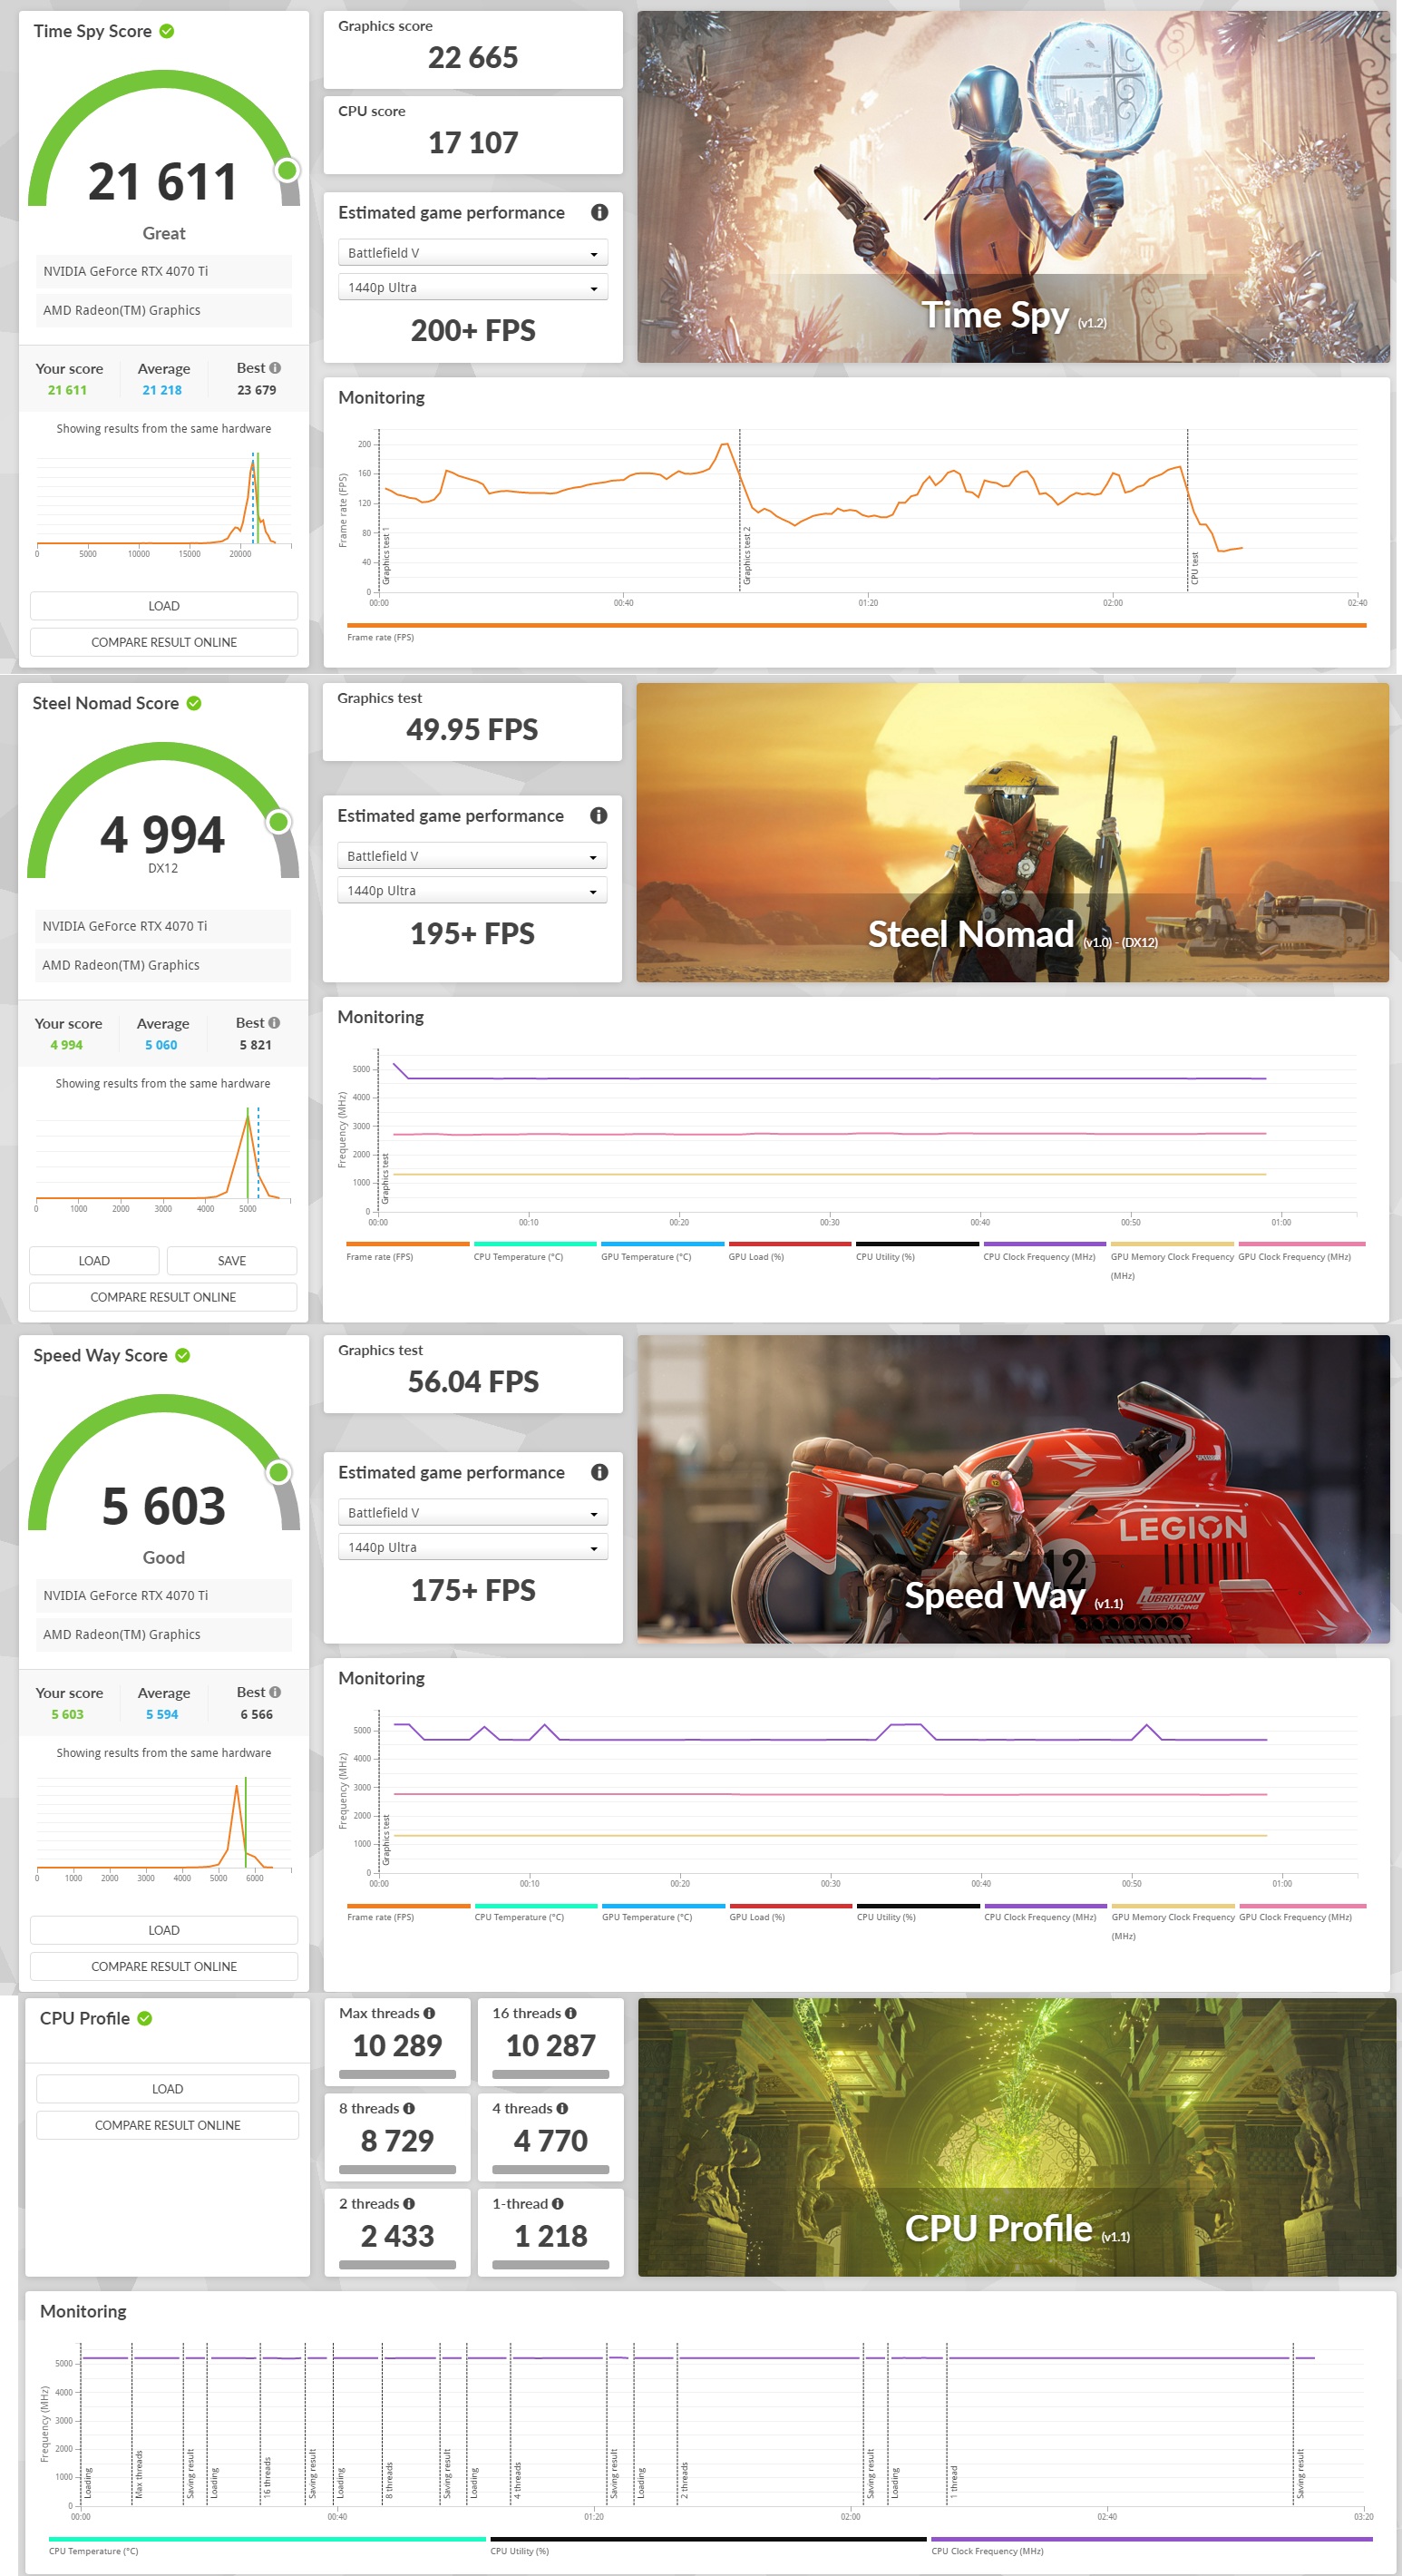Click the Steel Nomad graphics test 49.95 FPS
Screen dimensions: 1402x2576
tap(472, 730)
